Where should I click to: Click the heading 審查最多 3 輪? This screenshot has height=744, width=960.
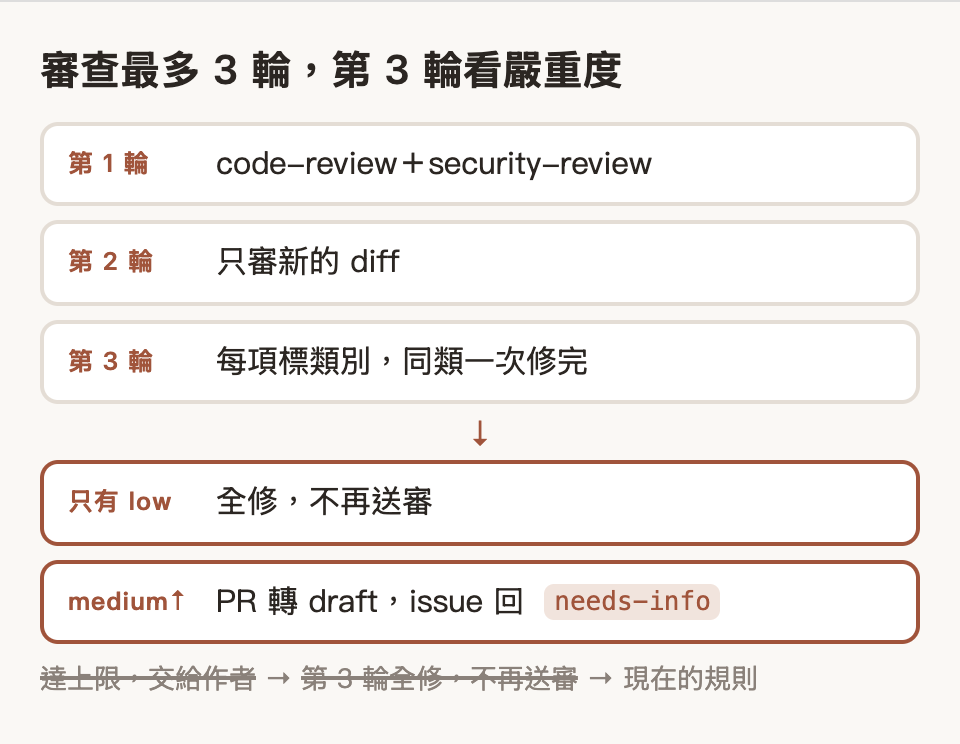pyautogui.click(x=165, y=70)
